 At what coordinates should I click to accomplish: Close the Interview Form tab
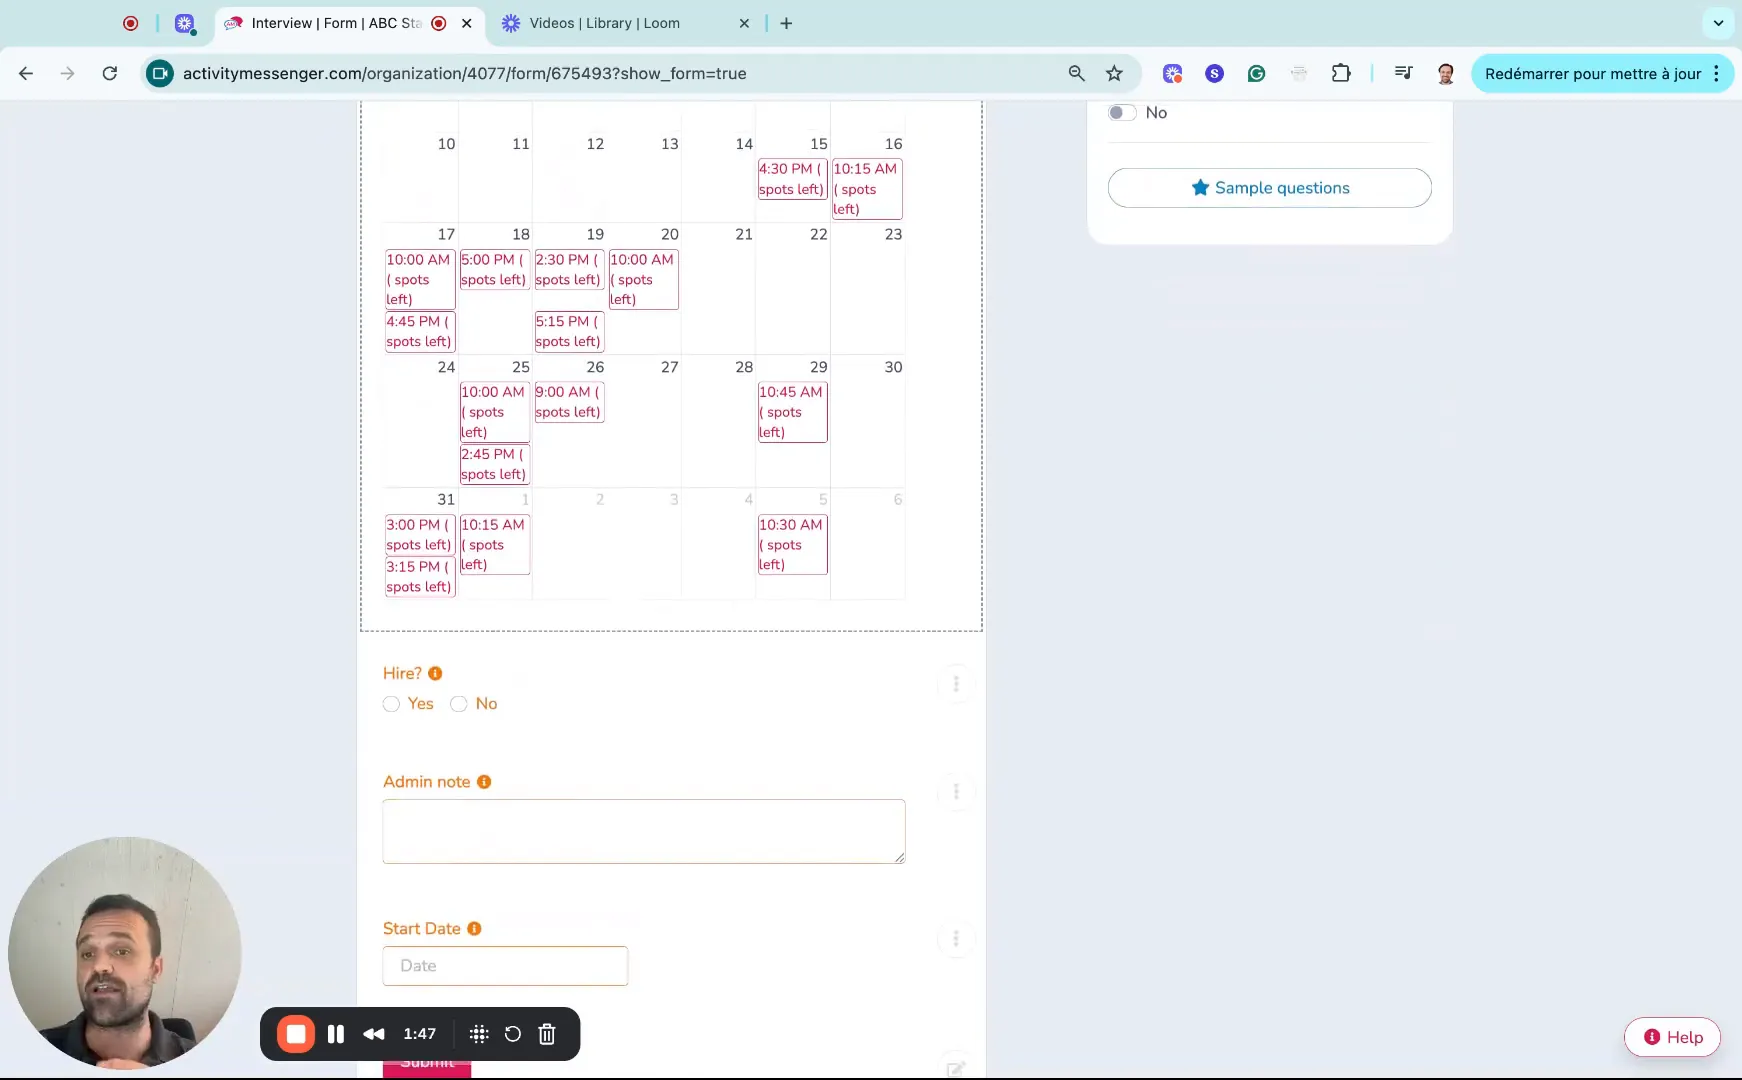466,23
